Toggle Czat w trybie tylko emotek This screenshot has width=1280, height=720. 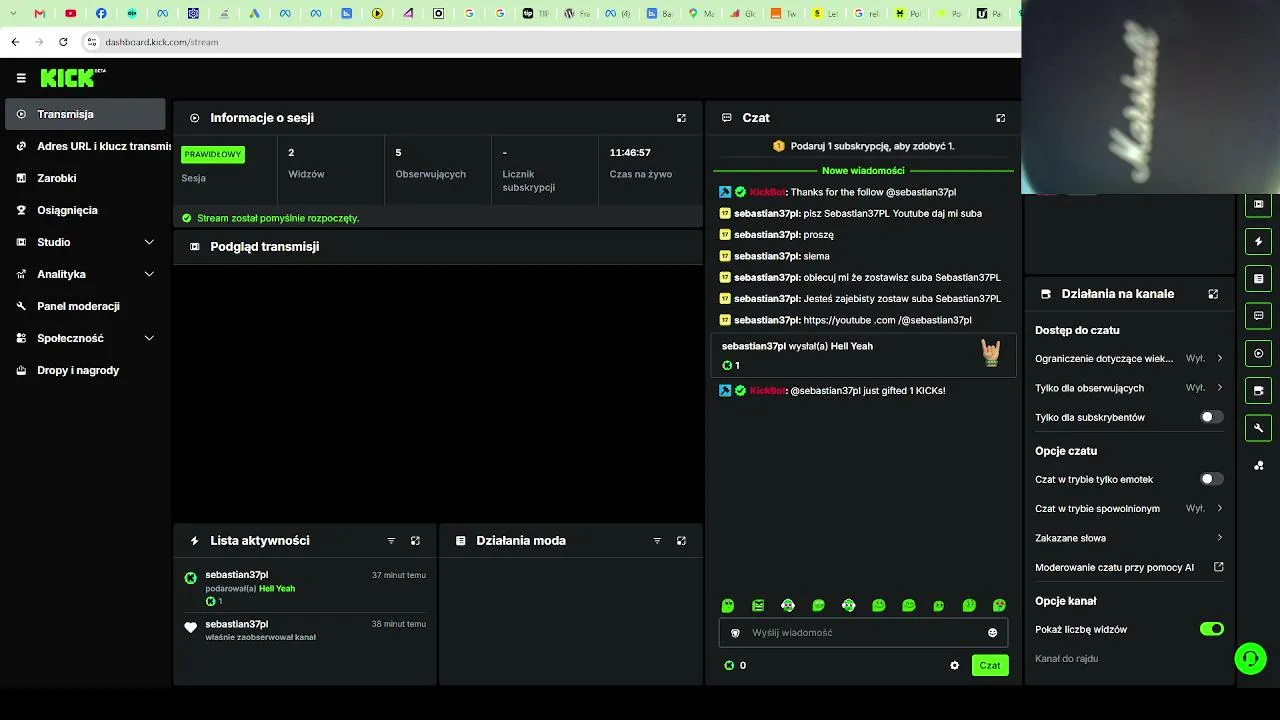(x=1211, y=479)
